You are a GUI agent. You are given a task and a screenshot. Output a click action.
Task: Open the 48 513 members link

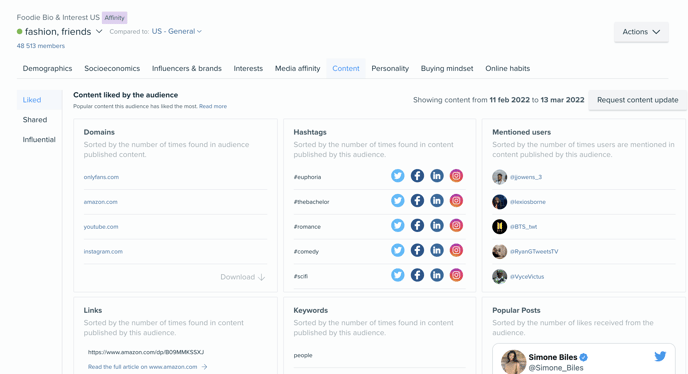(x=41, y=46)
